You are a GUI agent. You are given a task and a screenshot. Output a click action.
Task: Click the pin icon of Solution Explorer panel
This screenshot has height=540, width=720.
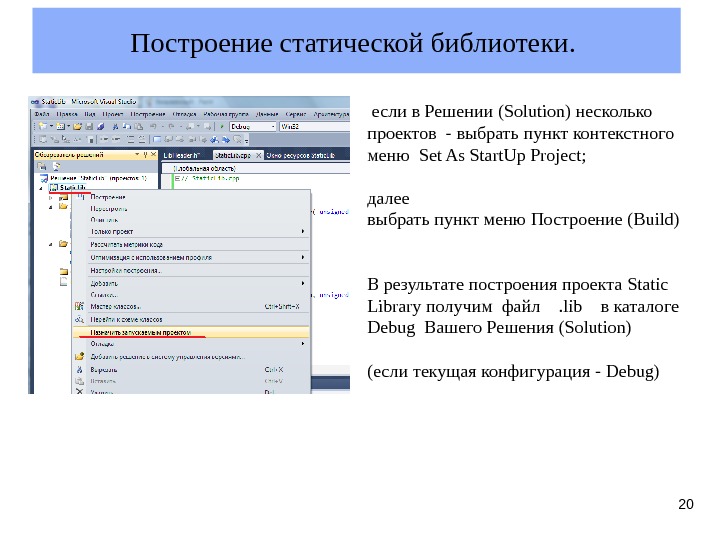point(145,155)
